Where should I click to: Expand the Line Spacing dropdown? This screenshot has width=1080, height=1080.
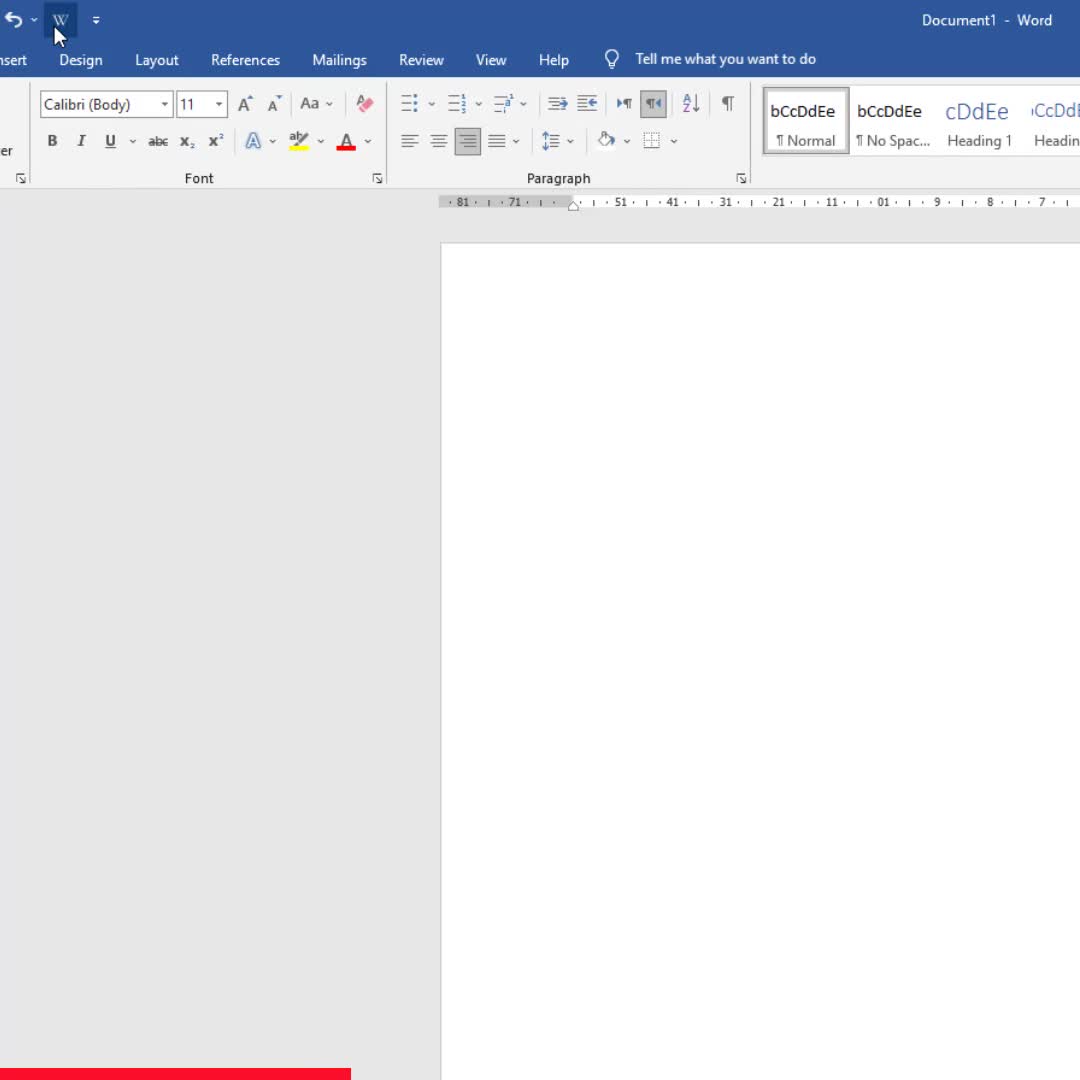coord(570,142)
